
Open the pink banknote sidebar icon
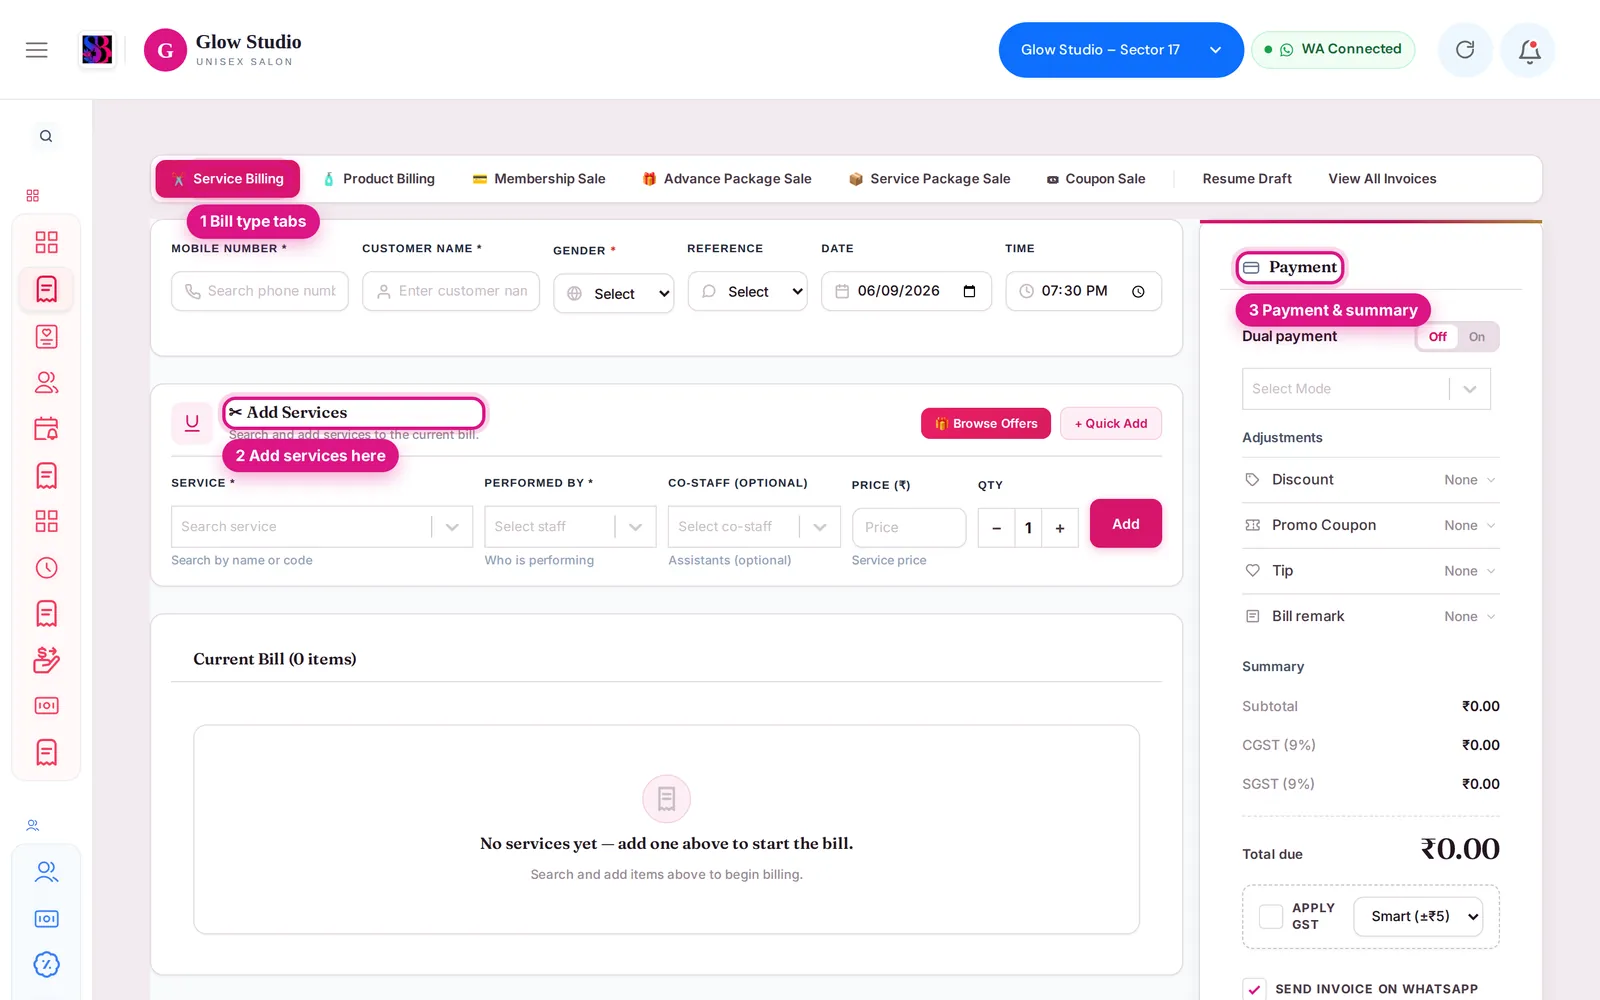(46, 706)
